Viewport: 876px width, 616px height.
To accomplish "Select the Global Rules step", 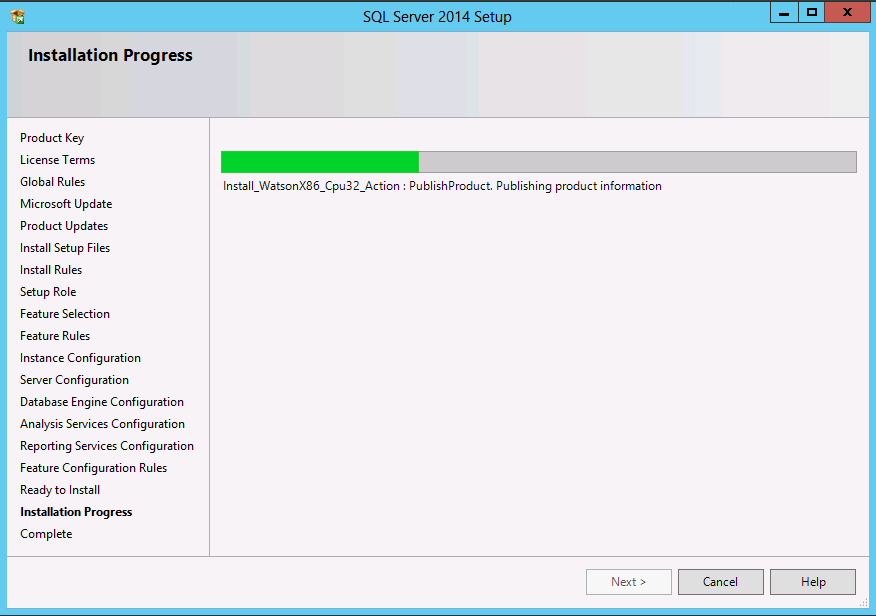I will tap(53, 182).
